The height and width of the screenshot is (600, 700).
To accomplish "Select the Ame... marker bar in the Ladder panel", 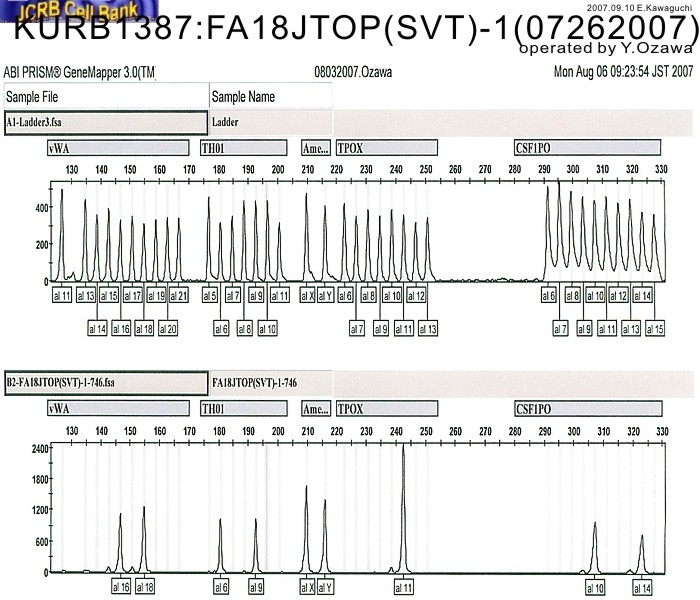I will pos(315,148).
